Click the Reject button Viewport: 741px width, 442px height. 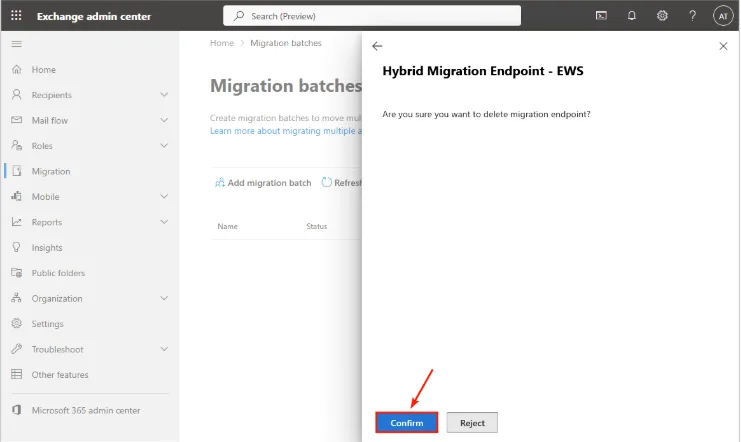472,423
